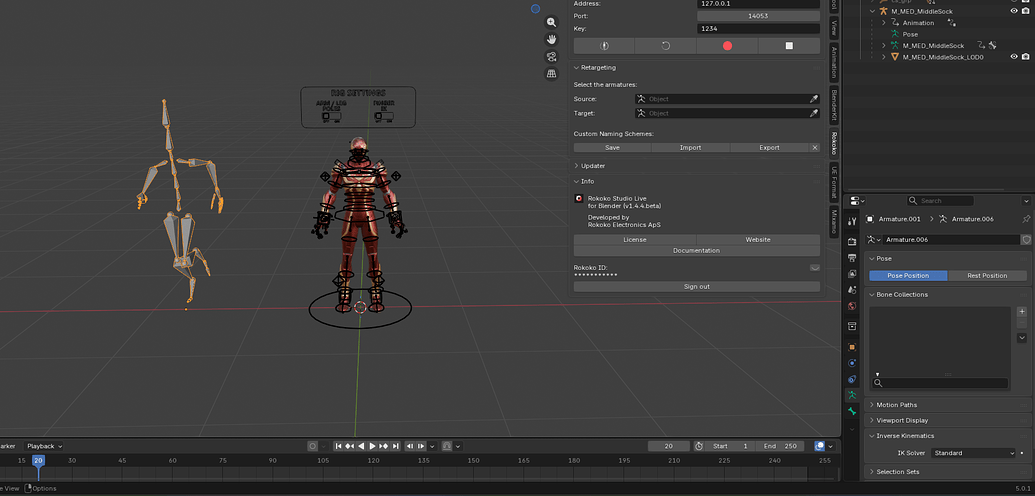This screenshot has width=1035, height=496.
Task: Open the Armature Data properties tab icon
Action: tap(852, 395)
